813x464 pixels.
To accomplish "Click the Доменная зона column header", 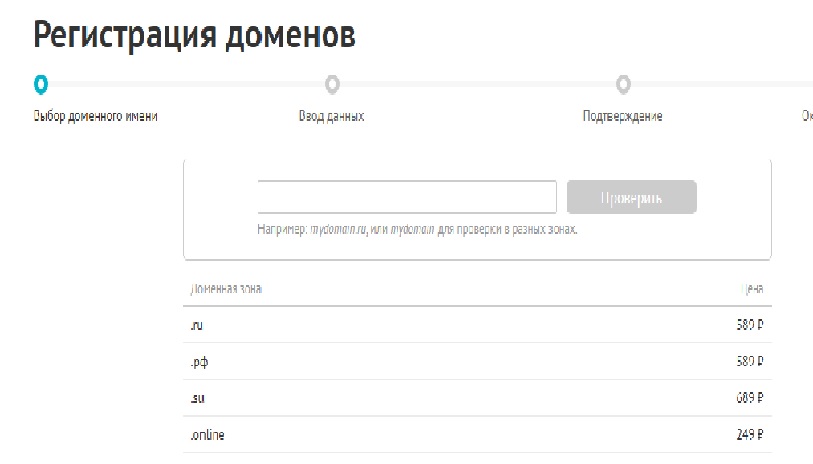I will click(x=226, y=289).
